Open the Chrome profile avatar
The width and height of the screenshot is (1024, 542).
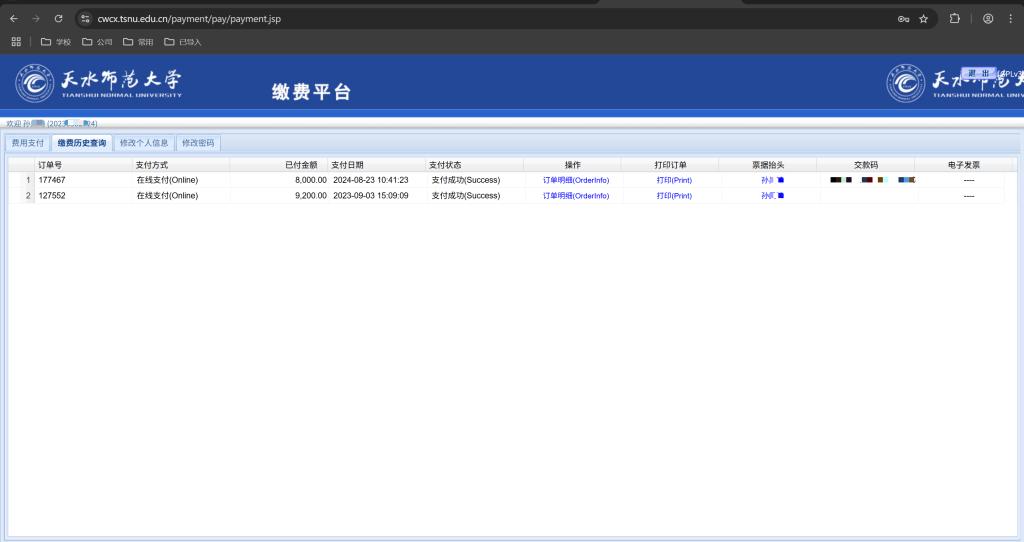pyautogui.click(x=988, y=18)
